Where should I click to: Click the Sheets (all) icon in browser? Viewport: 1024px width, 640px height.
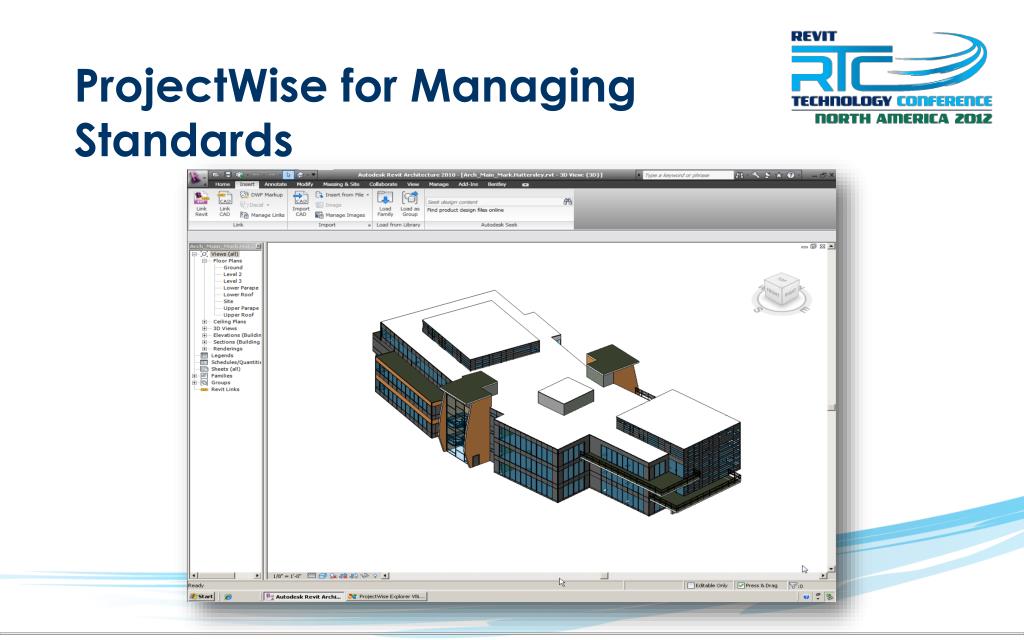204,369
